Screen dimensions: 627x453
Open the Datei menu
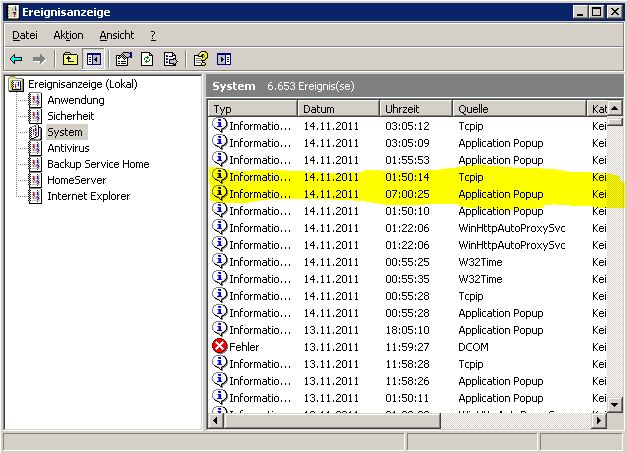point(25,35)
